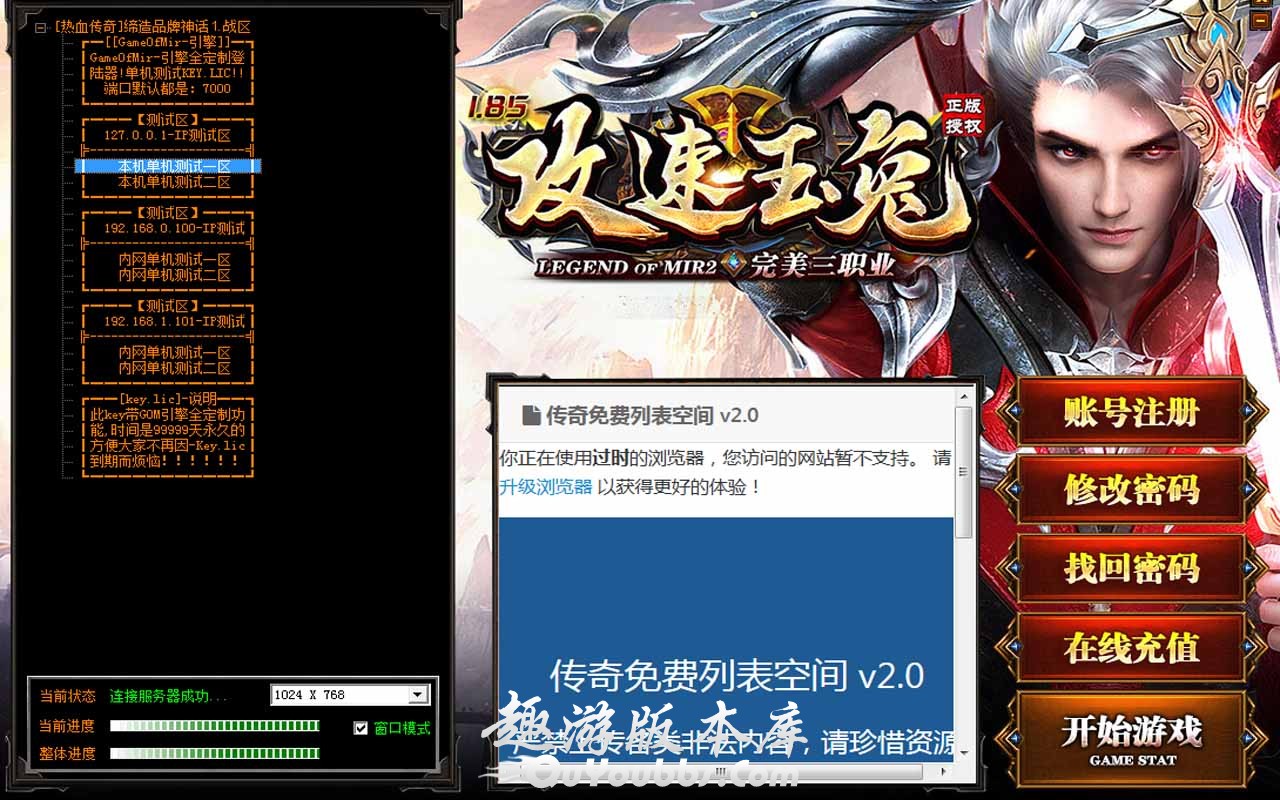Minimize the launcher with the dash icon
Screen dimensions: 1280x800
[x=1262, y=20]
